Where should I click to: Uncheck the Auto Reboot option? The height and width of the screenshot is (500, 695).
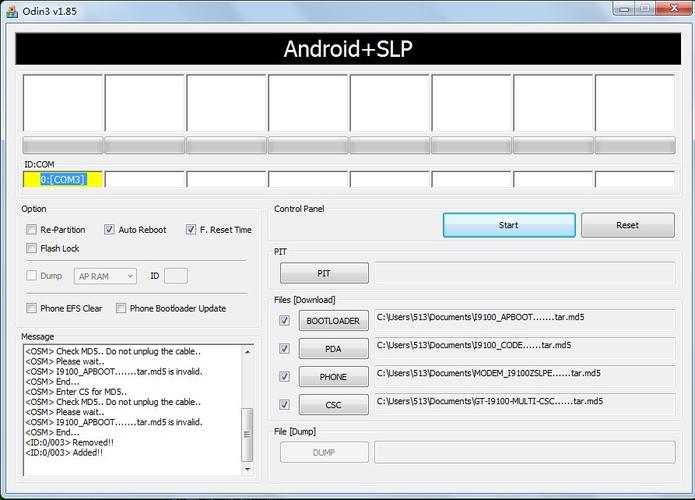click(x=109, y=229)
